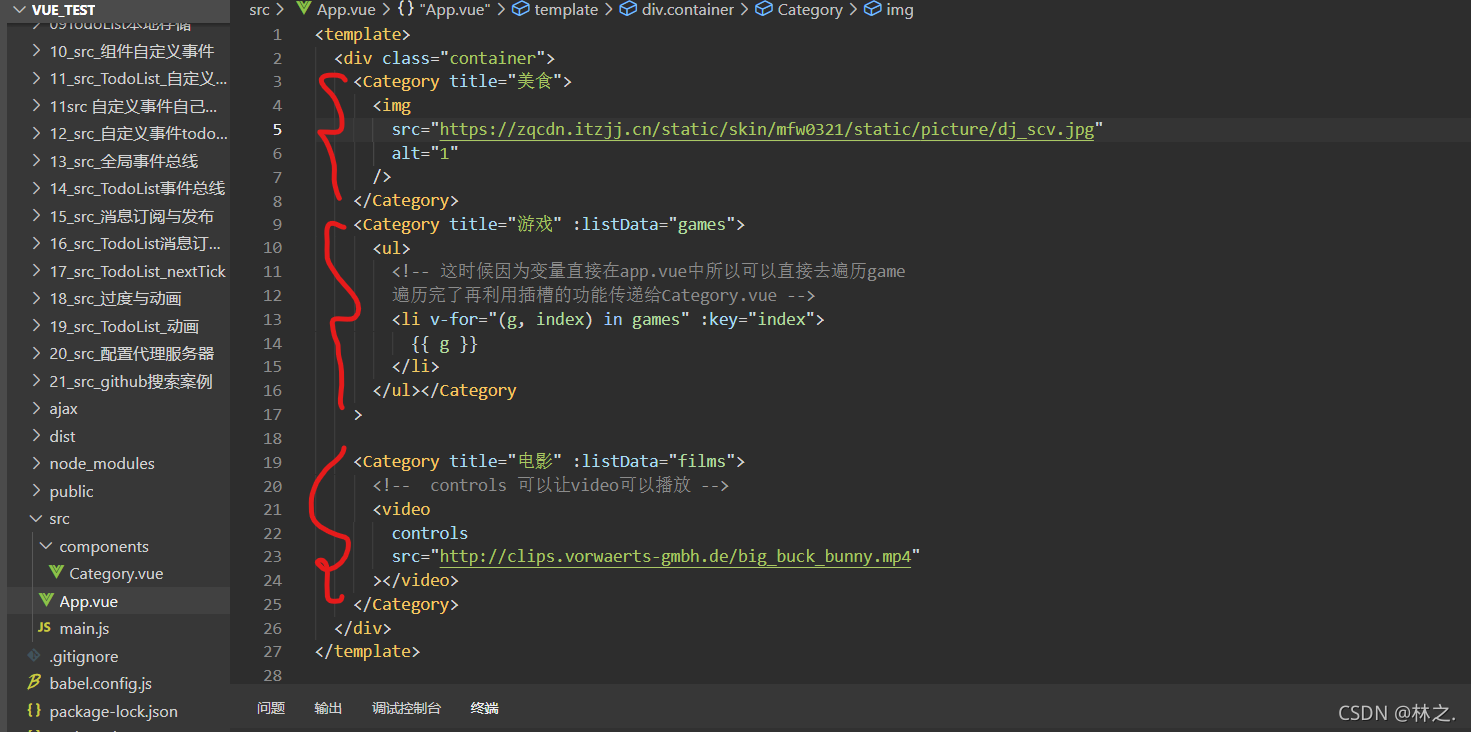1471x732 pixels.
Task: Click the Vue icon in breadcrumb before App.vue
Action: (x=305, y=10)
